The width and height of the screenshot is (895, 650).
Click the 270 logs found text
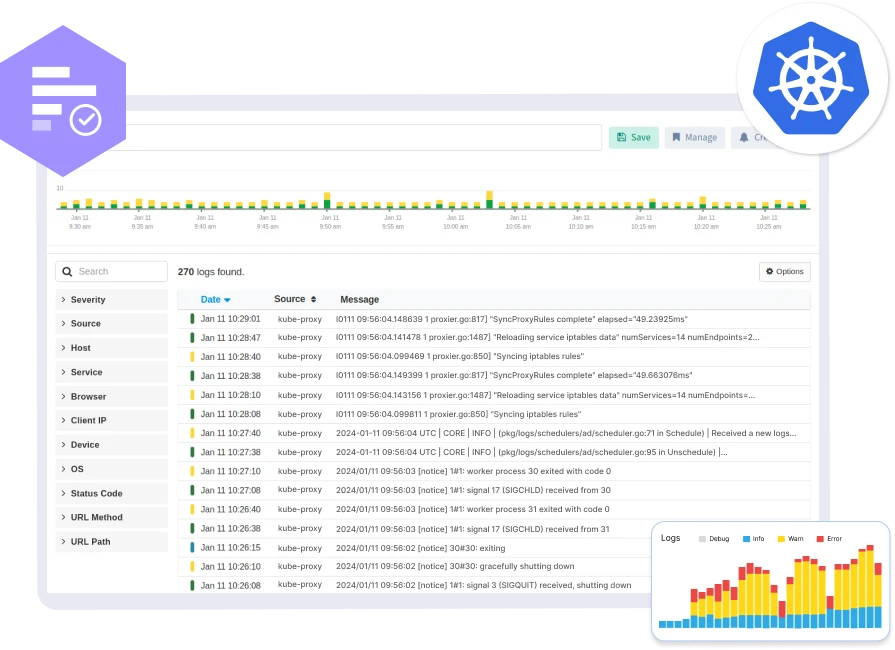click(x=211, y=272)
